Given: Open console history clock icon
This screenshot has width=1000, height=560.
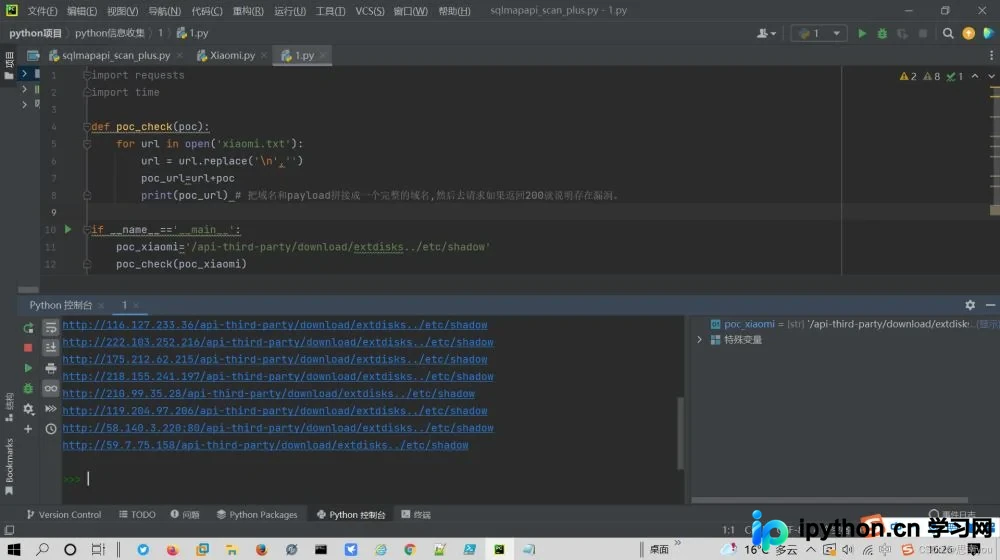Looking at the screenshot, I should point(50,429).
